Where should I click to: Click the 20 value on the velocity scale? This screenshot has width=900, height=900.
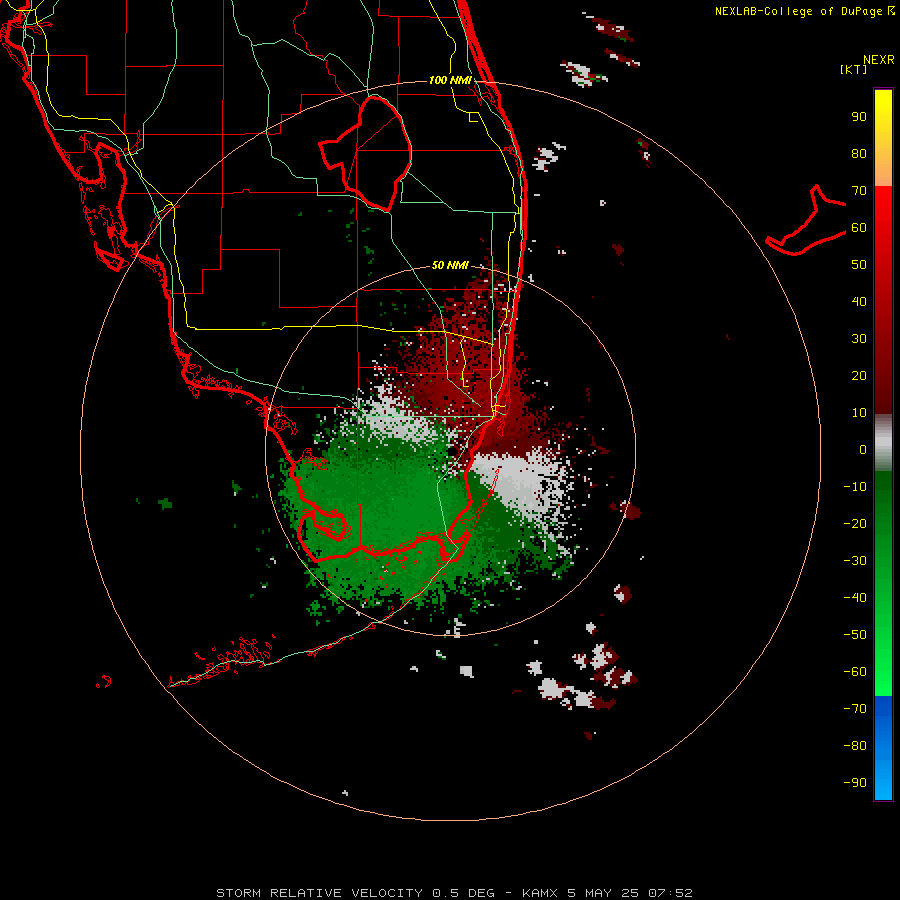point(859,376)
